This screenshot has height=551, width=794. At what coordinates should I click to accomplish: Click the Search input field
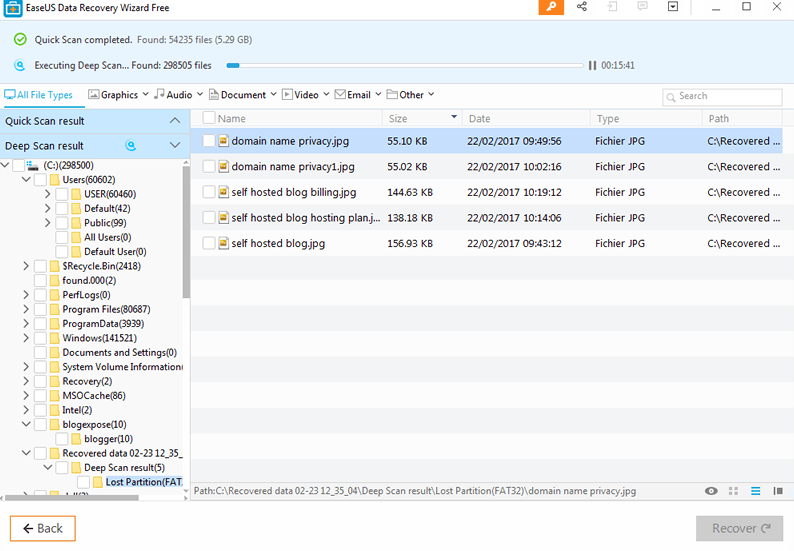pyautogui.click(x=722, y=96)
